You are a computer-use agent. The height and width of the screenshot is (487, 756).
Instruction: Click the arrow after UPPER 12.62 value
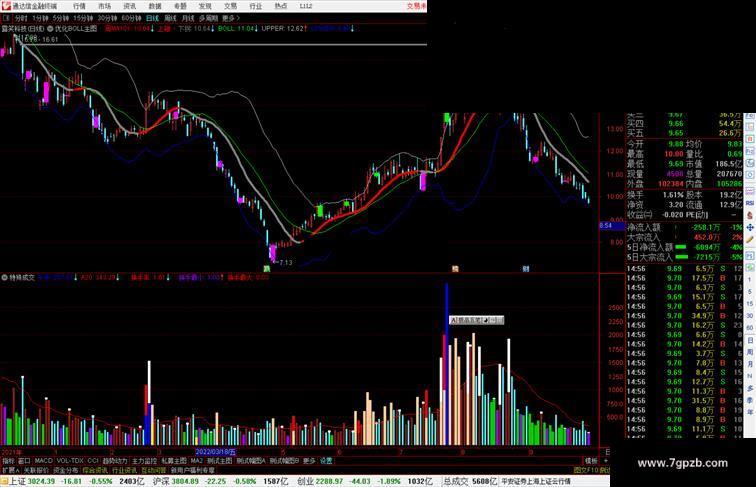point(305,29)
